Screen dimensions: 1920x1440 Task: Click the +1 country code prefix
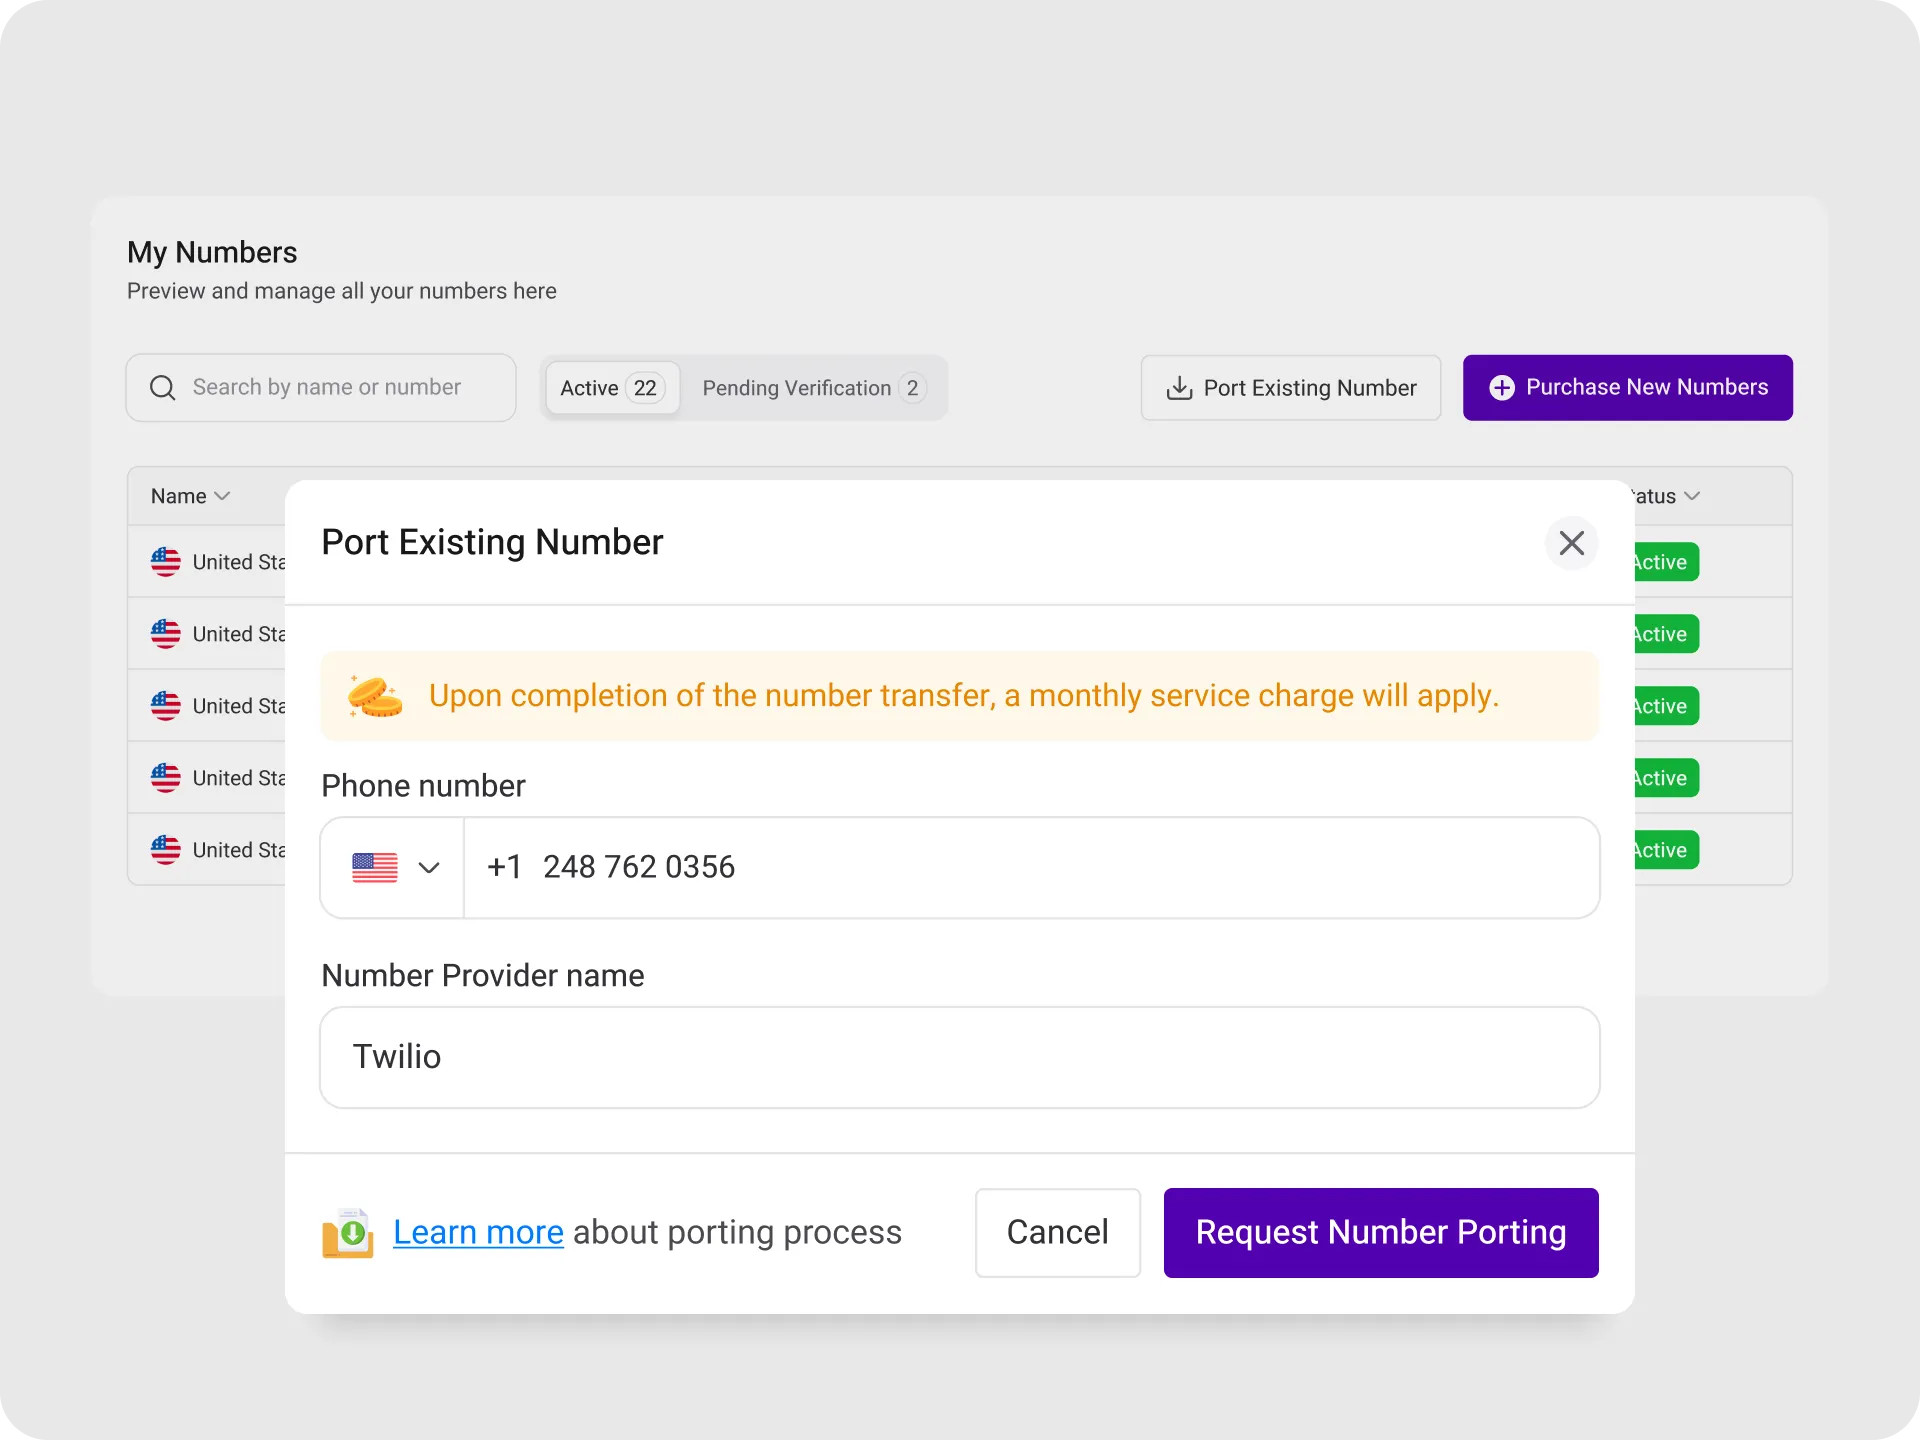click(x=504, y=867)
